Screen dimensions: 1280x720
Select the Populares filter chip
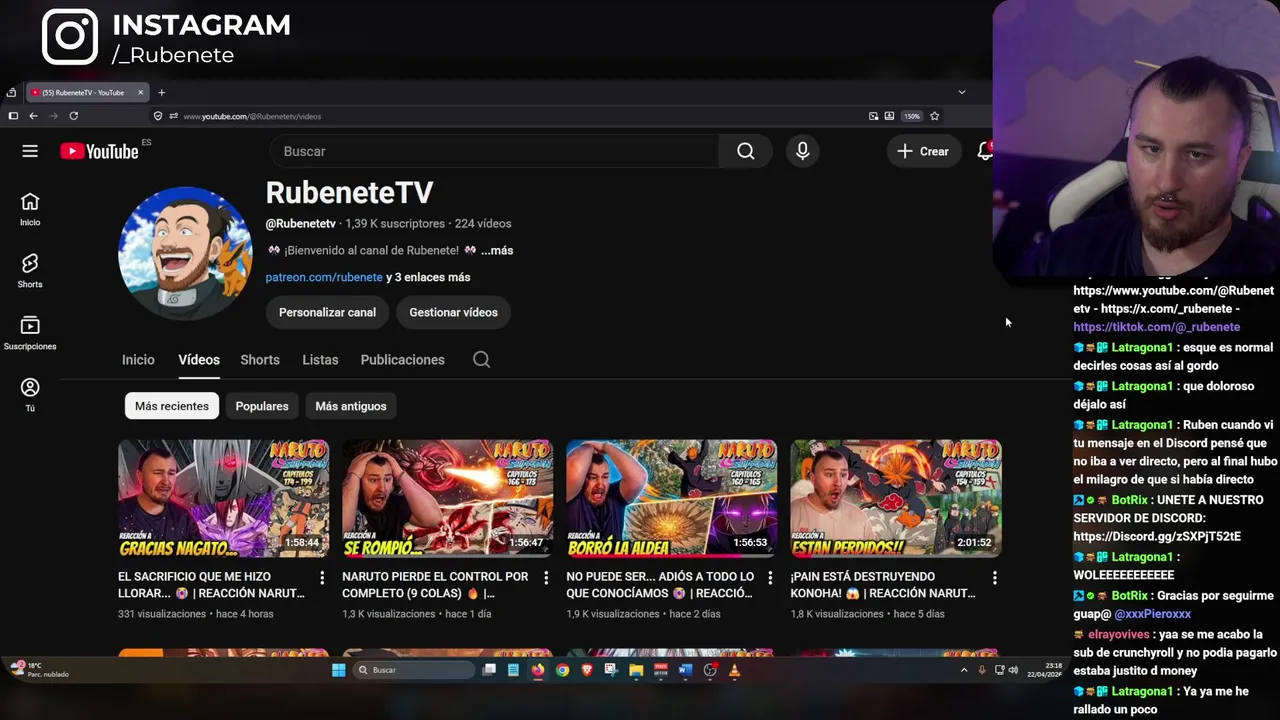coord(262,406)
